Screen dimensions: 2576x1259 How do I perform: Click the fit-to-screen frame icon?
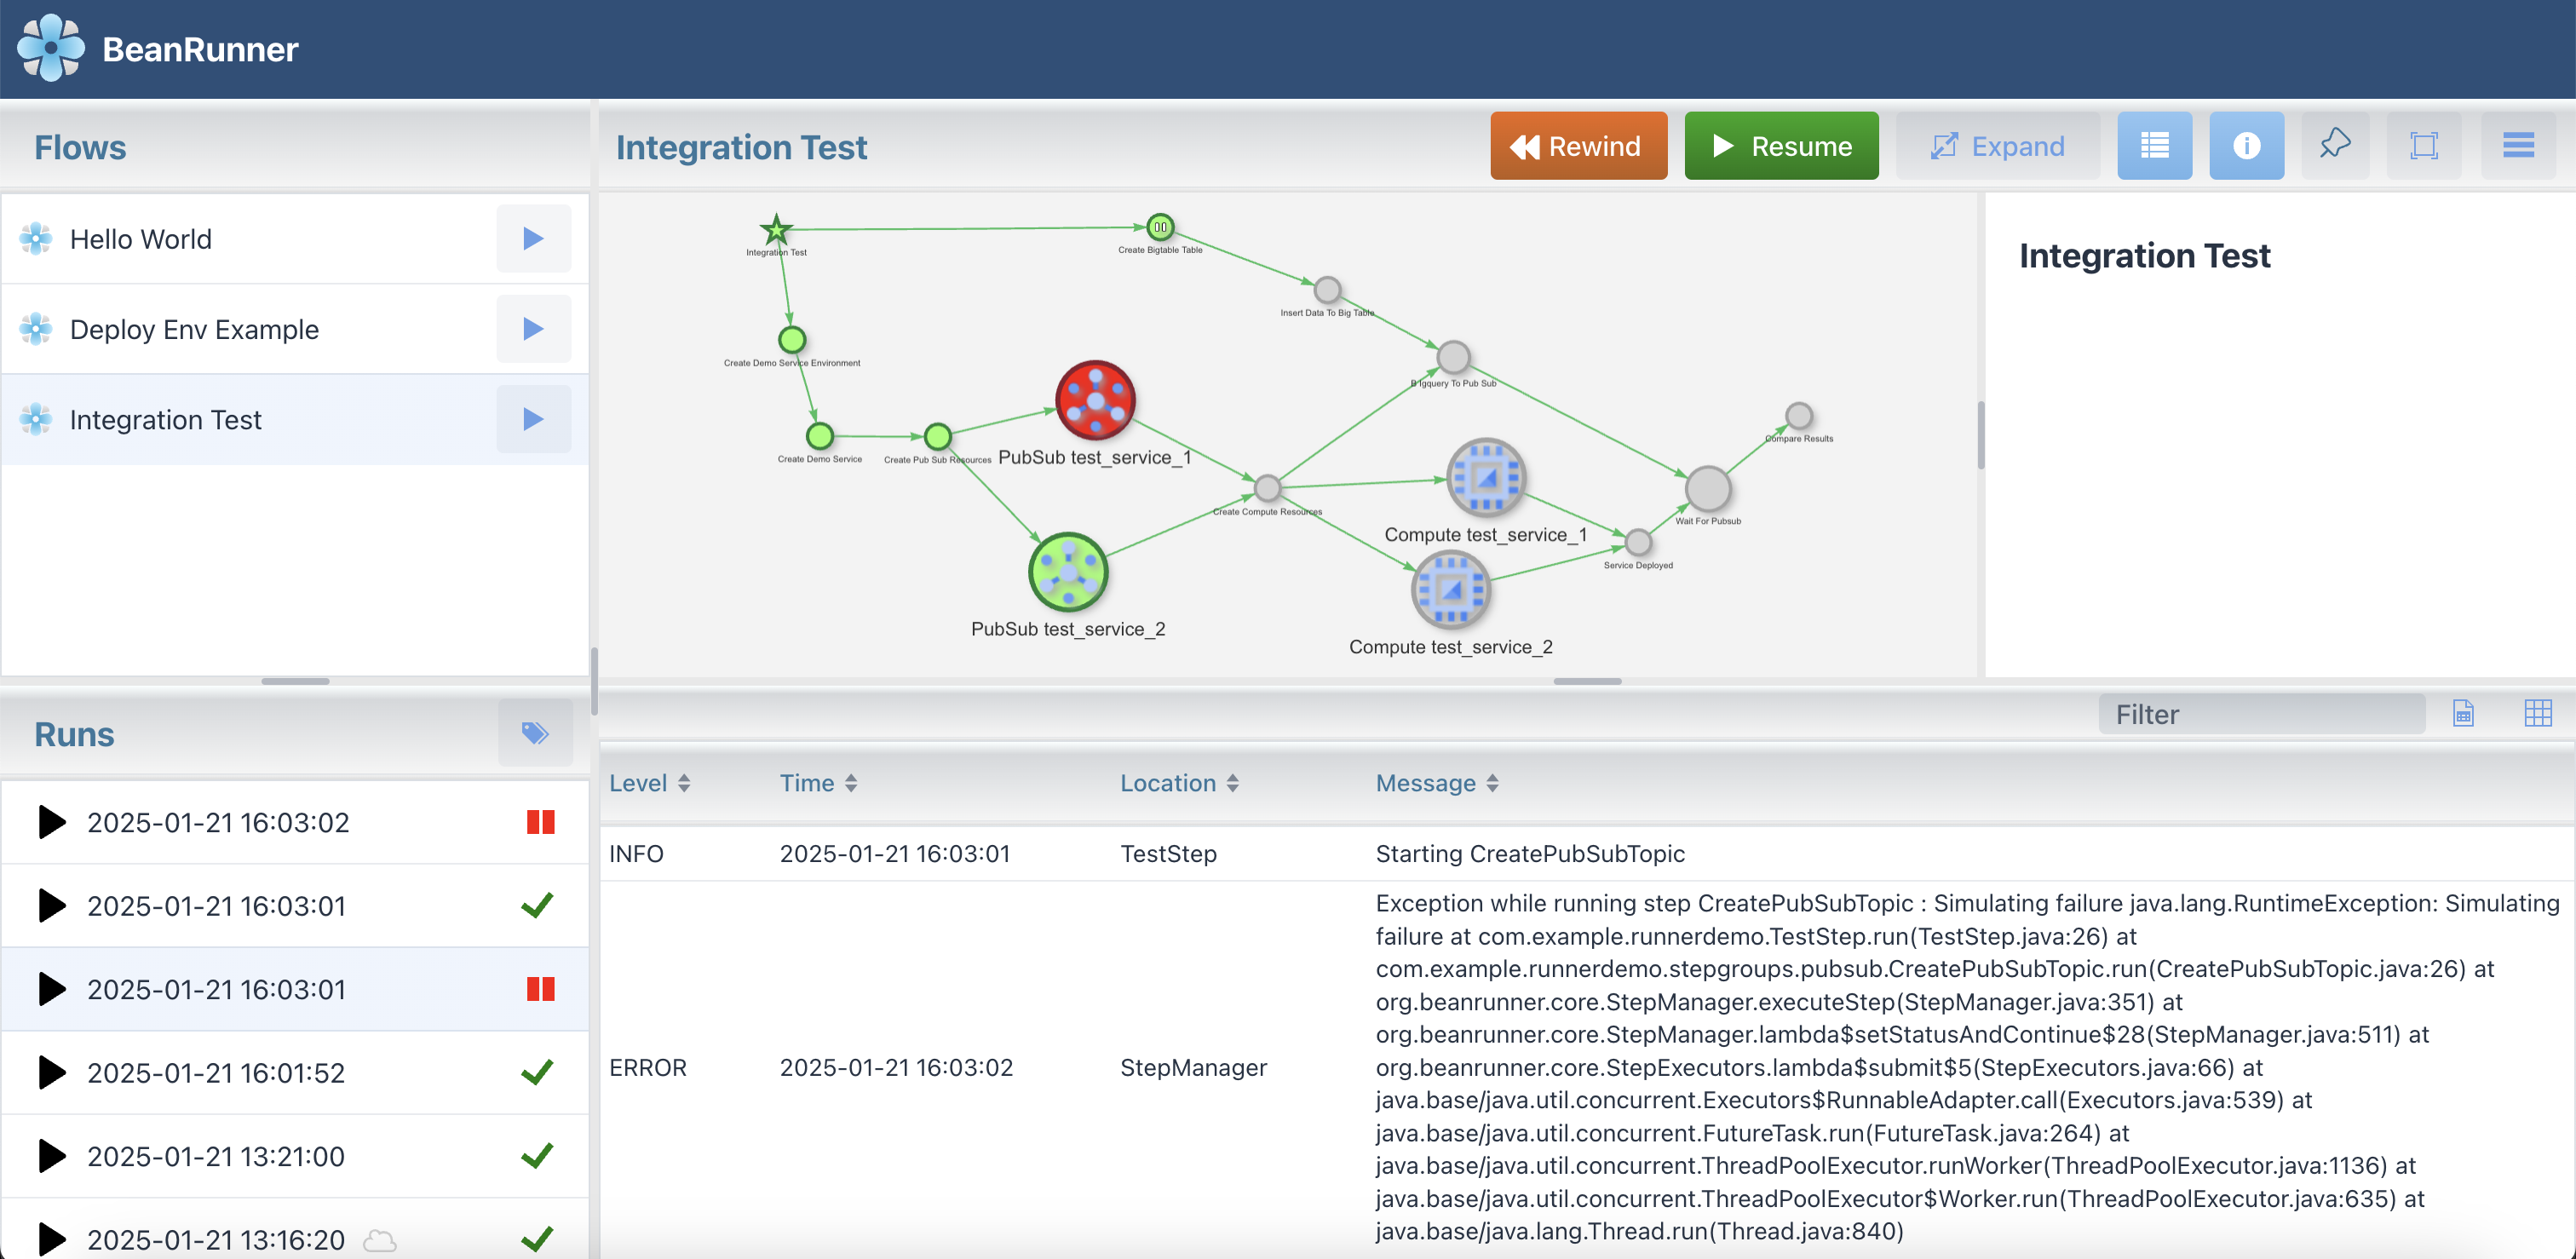2423,146
